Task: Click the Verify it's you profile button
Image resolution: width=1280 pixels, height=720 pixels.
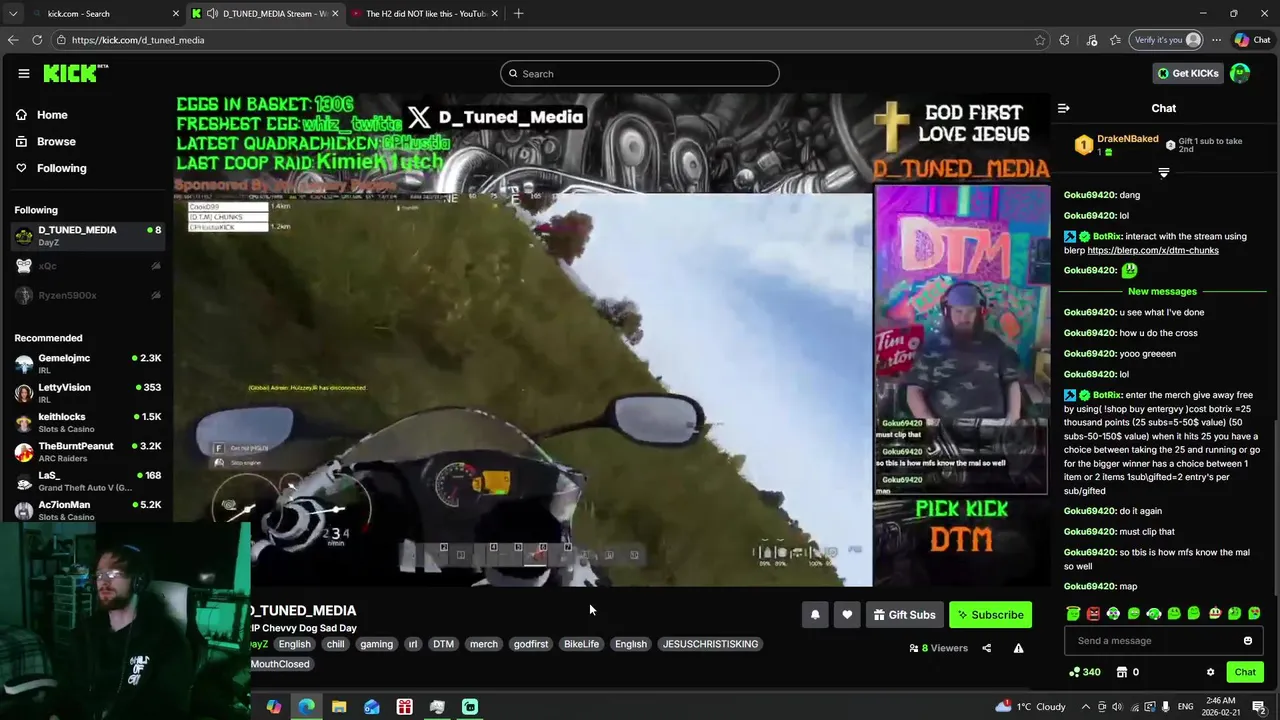Action: pyautogui.click(x=1166, y=40)
